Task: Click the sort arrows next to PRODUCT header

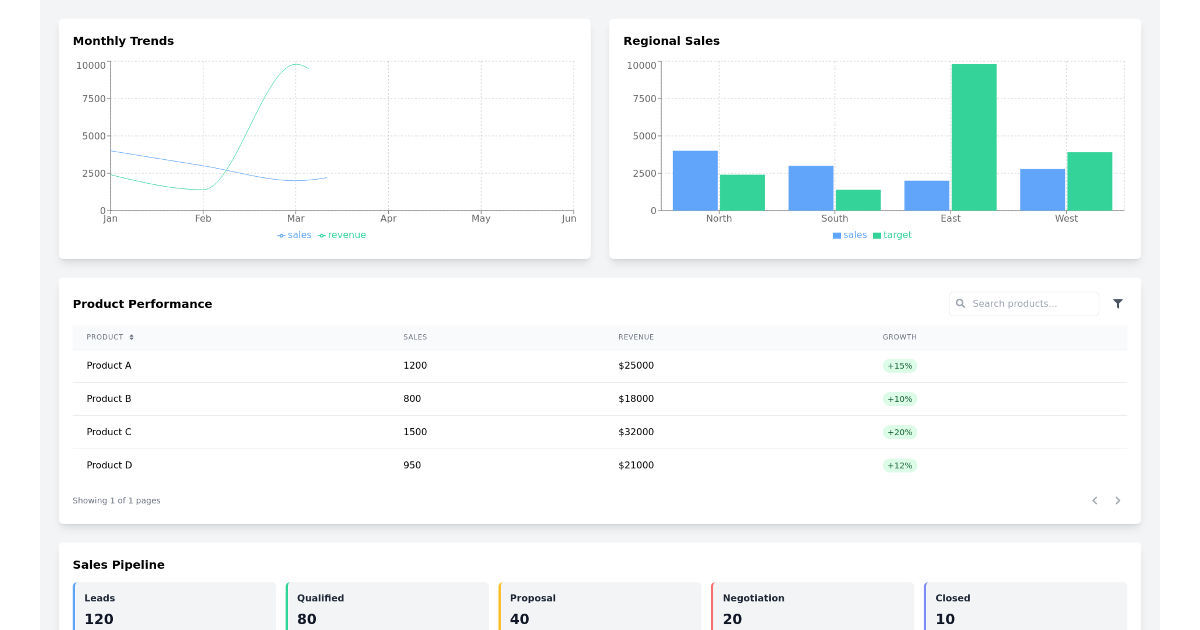Action: tap(130, 337)
